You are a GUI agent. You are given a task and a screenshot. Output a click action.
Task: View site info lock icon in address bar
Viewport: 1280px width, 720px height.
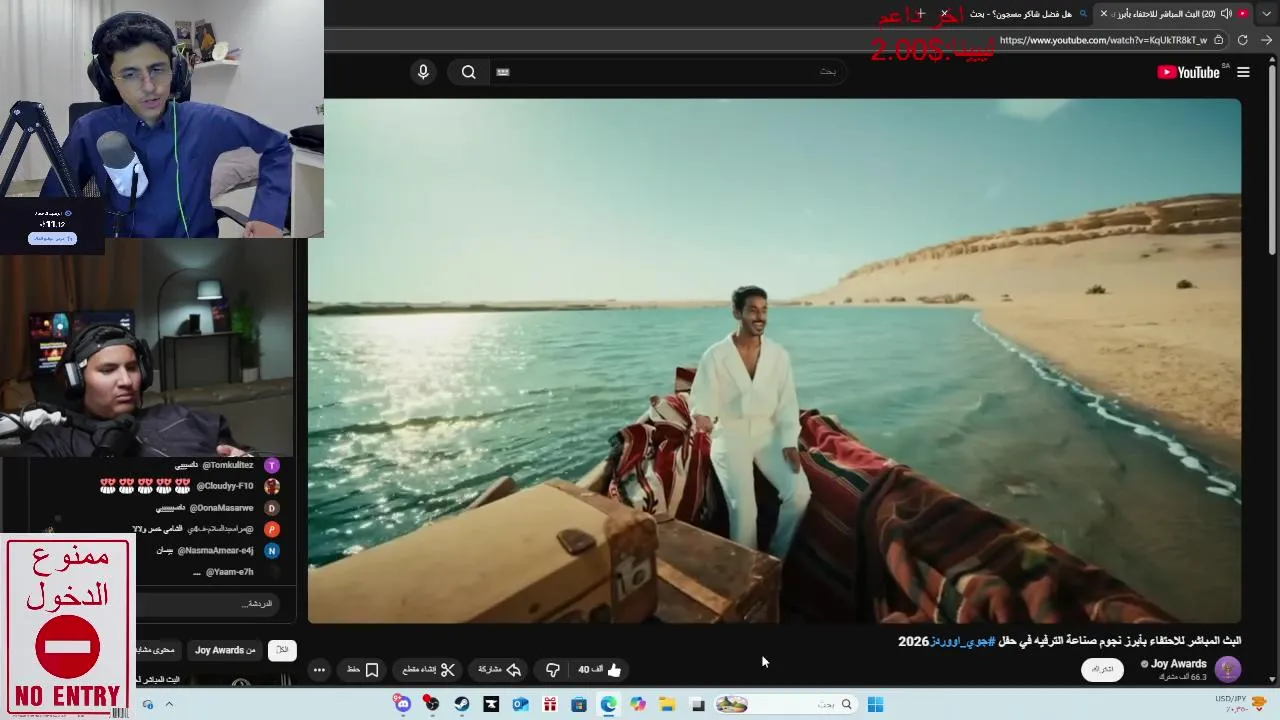point(1218,40)
